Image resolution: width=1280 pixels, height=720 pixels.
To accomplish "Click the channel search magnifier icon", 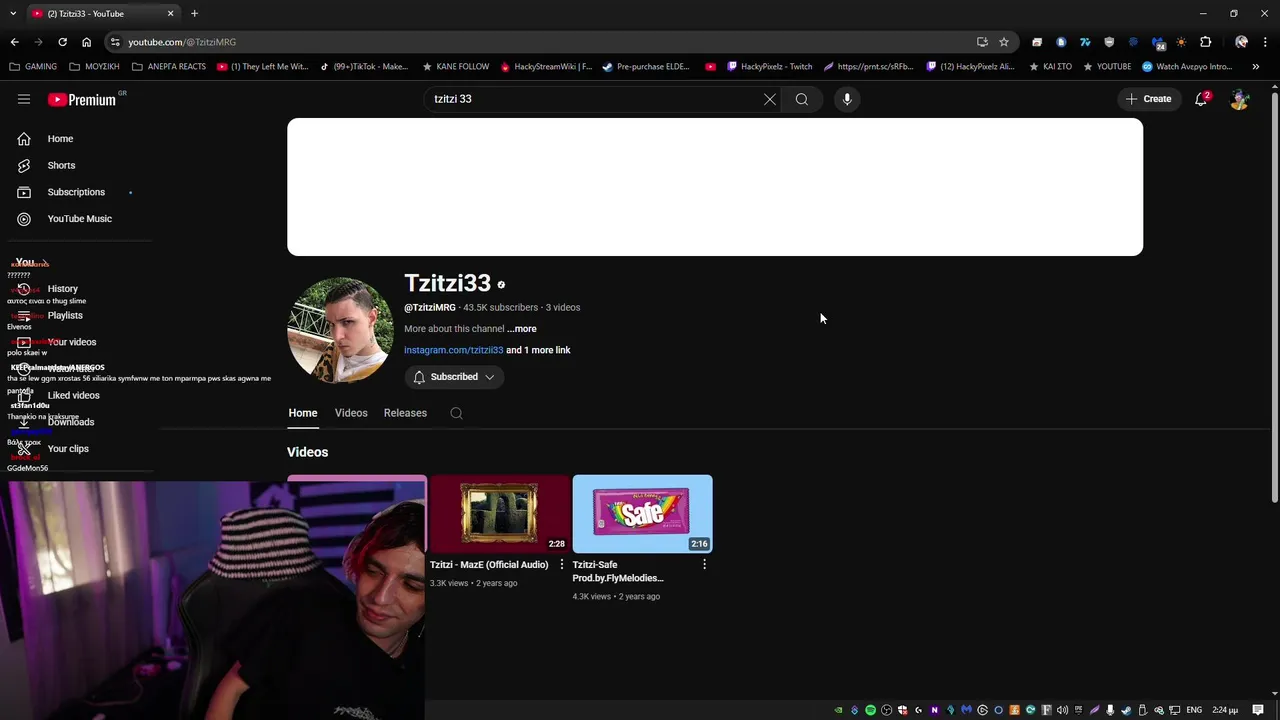I will point(456,413).
